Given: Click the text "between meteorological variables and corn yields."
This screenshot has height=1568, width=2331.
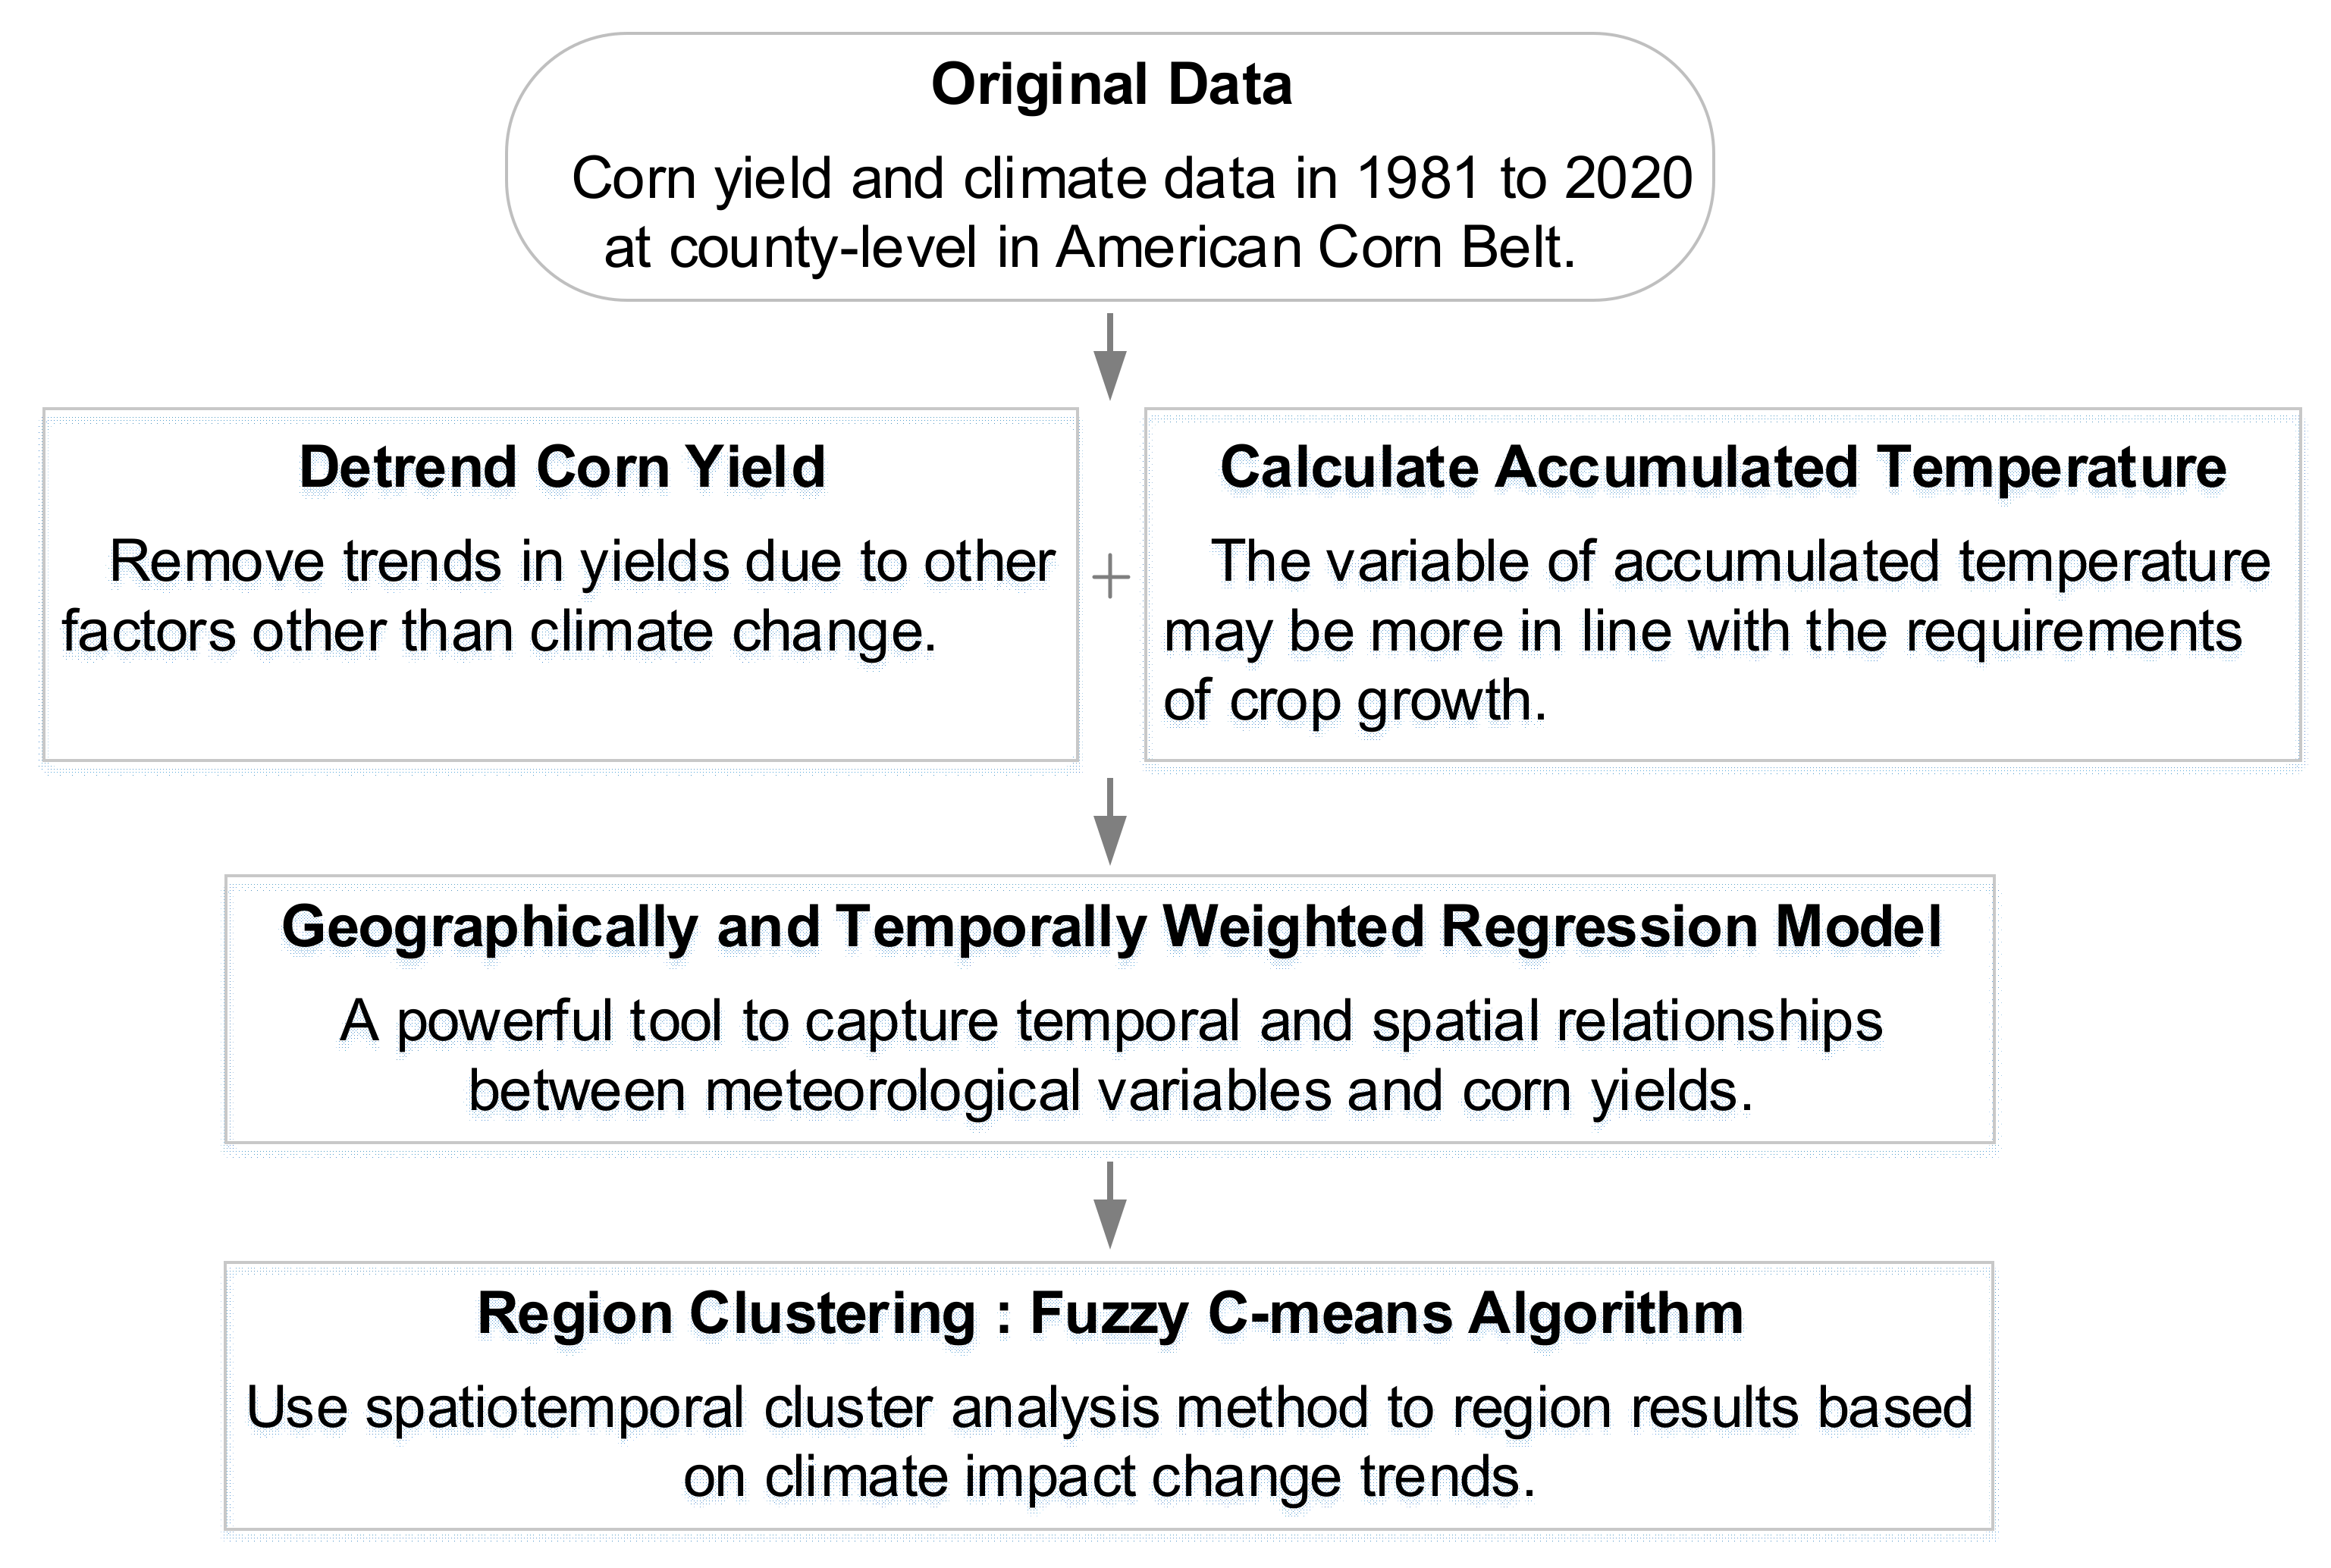Looking at the screenshot, I should click(x=1111, y=1091).
